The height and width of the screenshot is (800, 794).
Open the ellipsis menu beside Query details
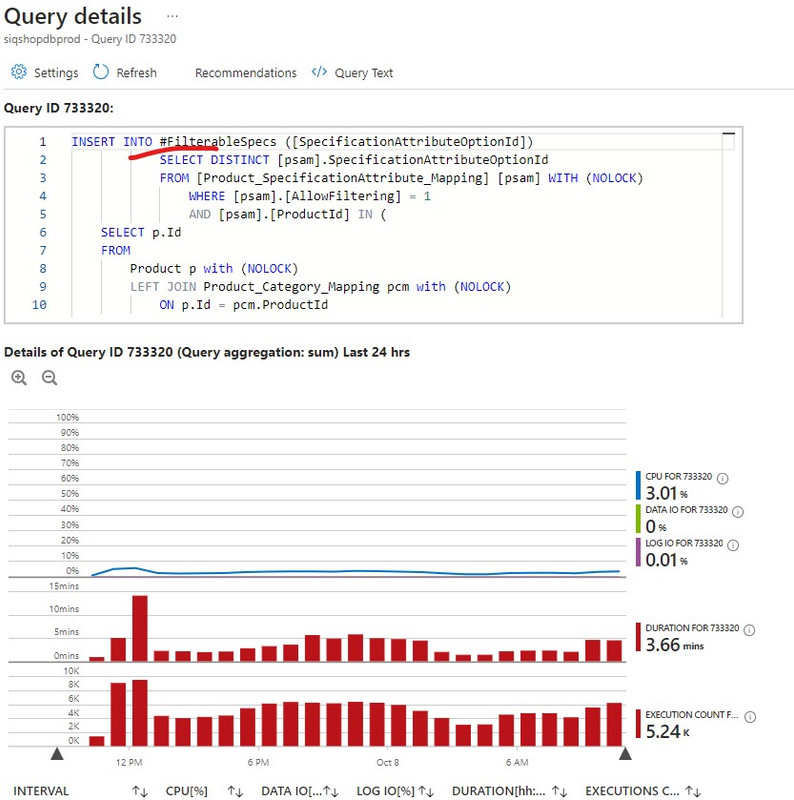pyautogui.click(x=172, y=16)
